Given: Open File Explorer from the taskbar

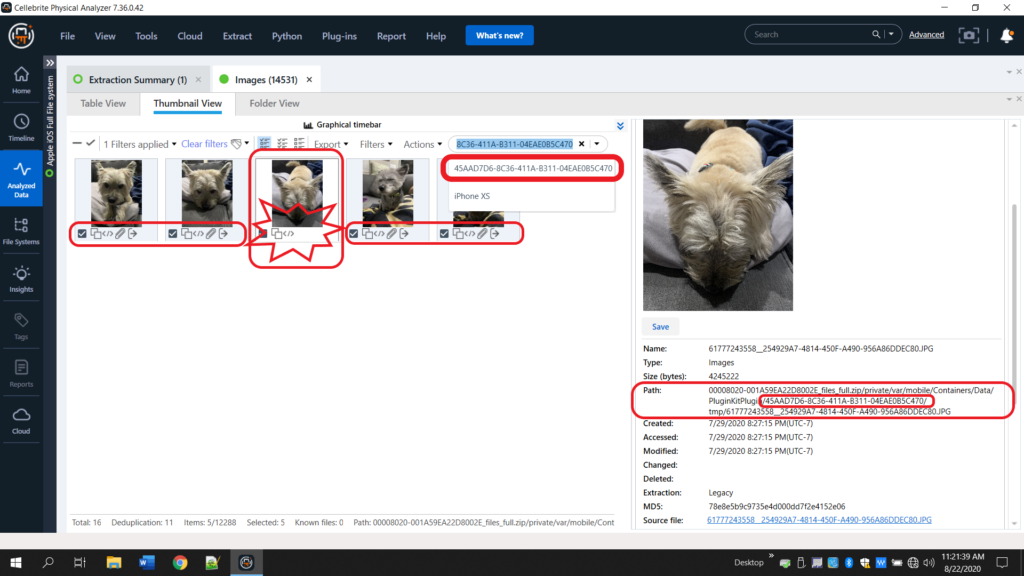Looking at the screenshot, I should [114, 562].
